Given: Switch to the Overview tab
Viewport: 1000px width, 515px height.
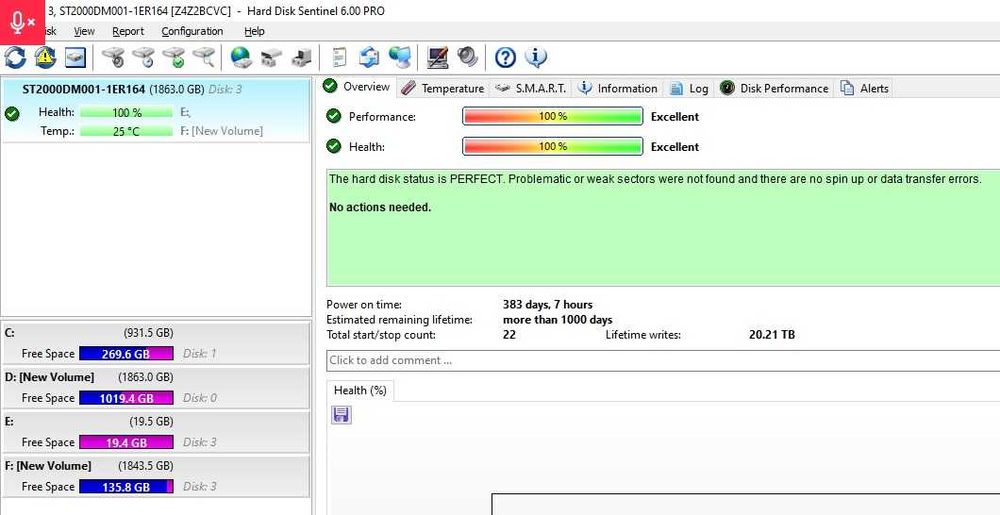Looking at the screenshot, I should (x=357, y=87).
